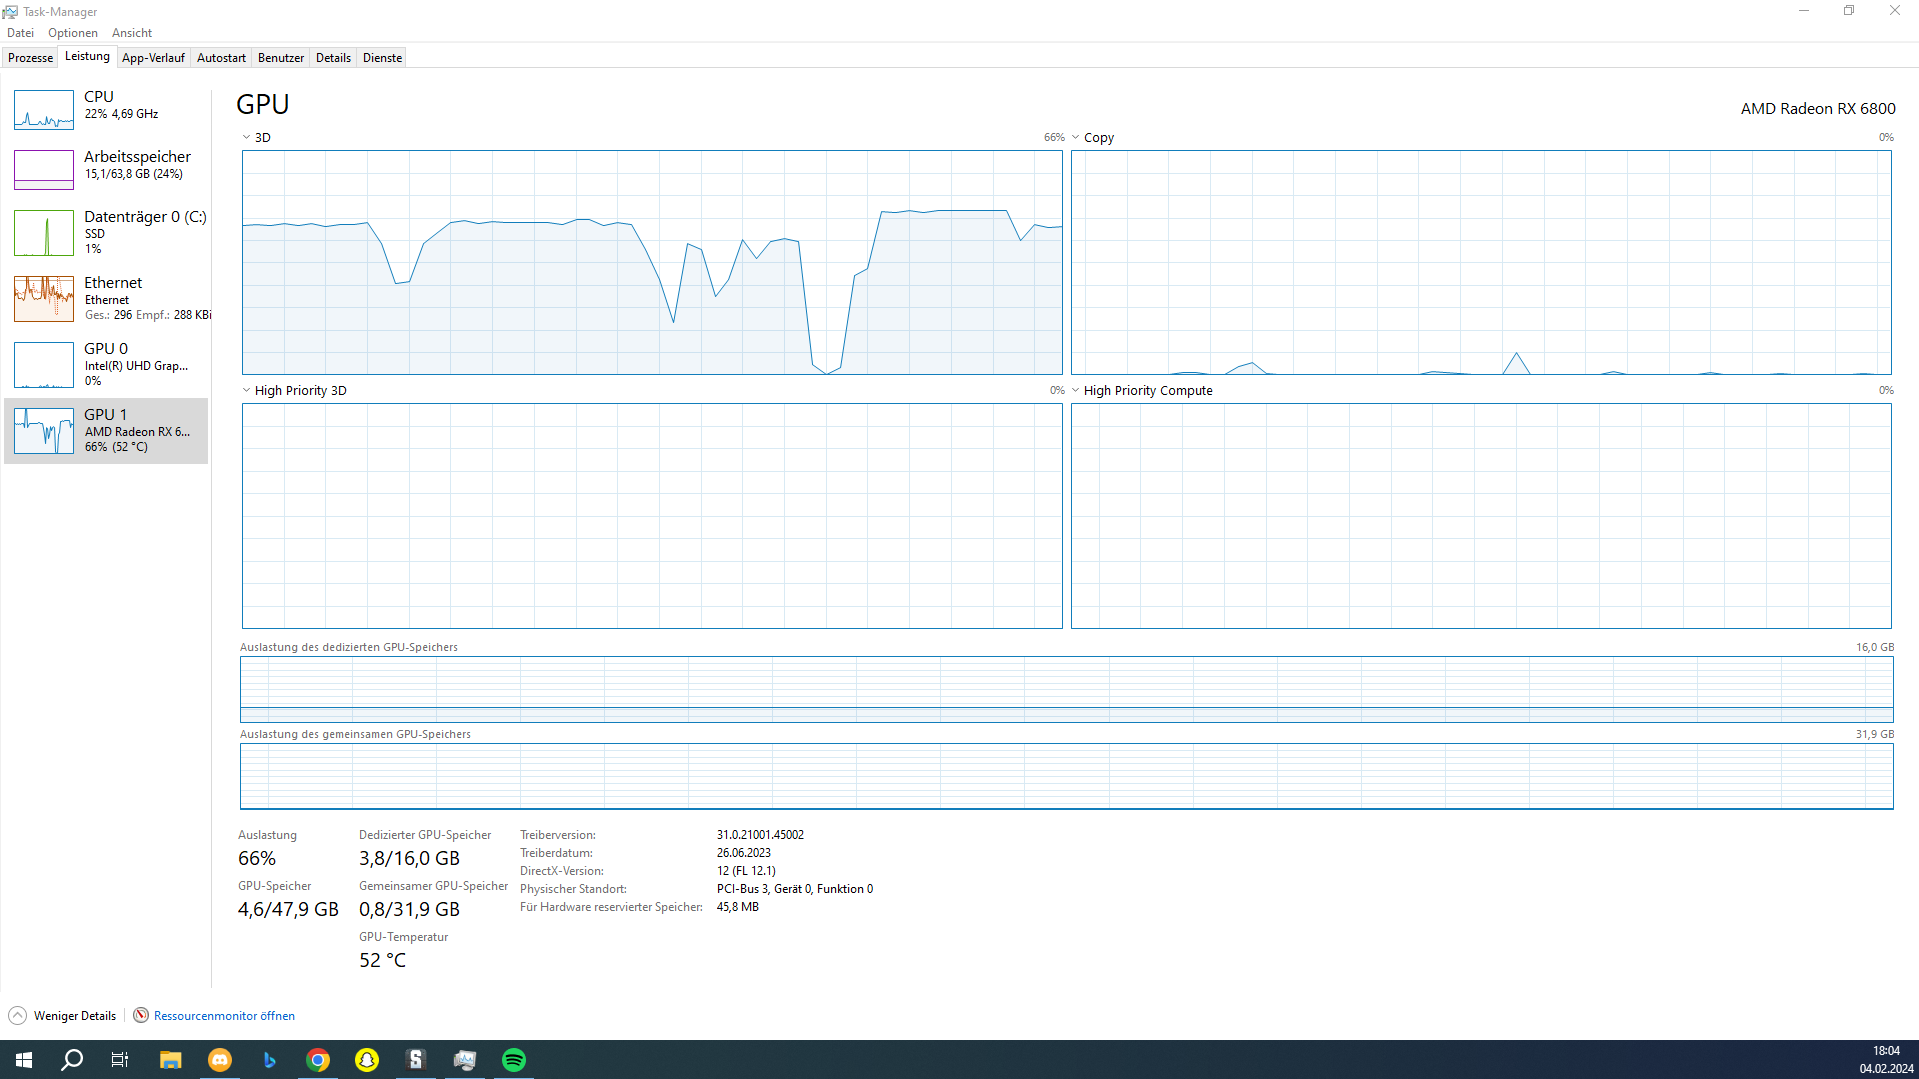Click the Copy engine graph
Image resolution: width=1919 pixels, height=1079 pixels.
(1481, 263)
